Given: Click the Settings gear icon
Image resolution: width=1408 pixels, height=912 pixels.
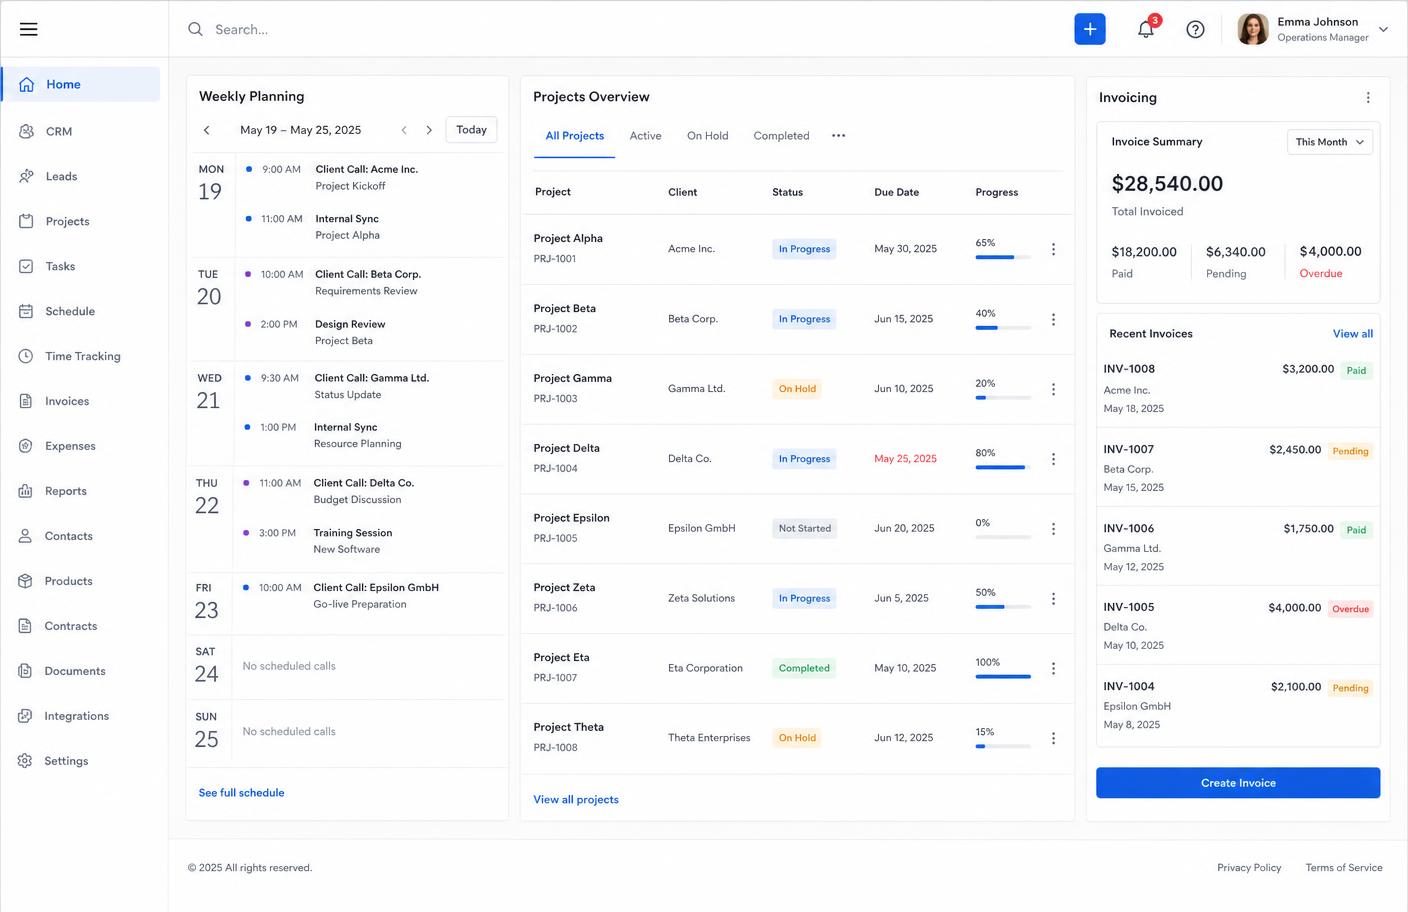Looking at the screenshot, I should [x=26, y=761].
